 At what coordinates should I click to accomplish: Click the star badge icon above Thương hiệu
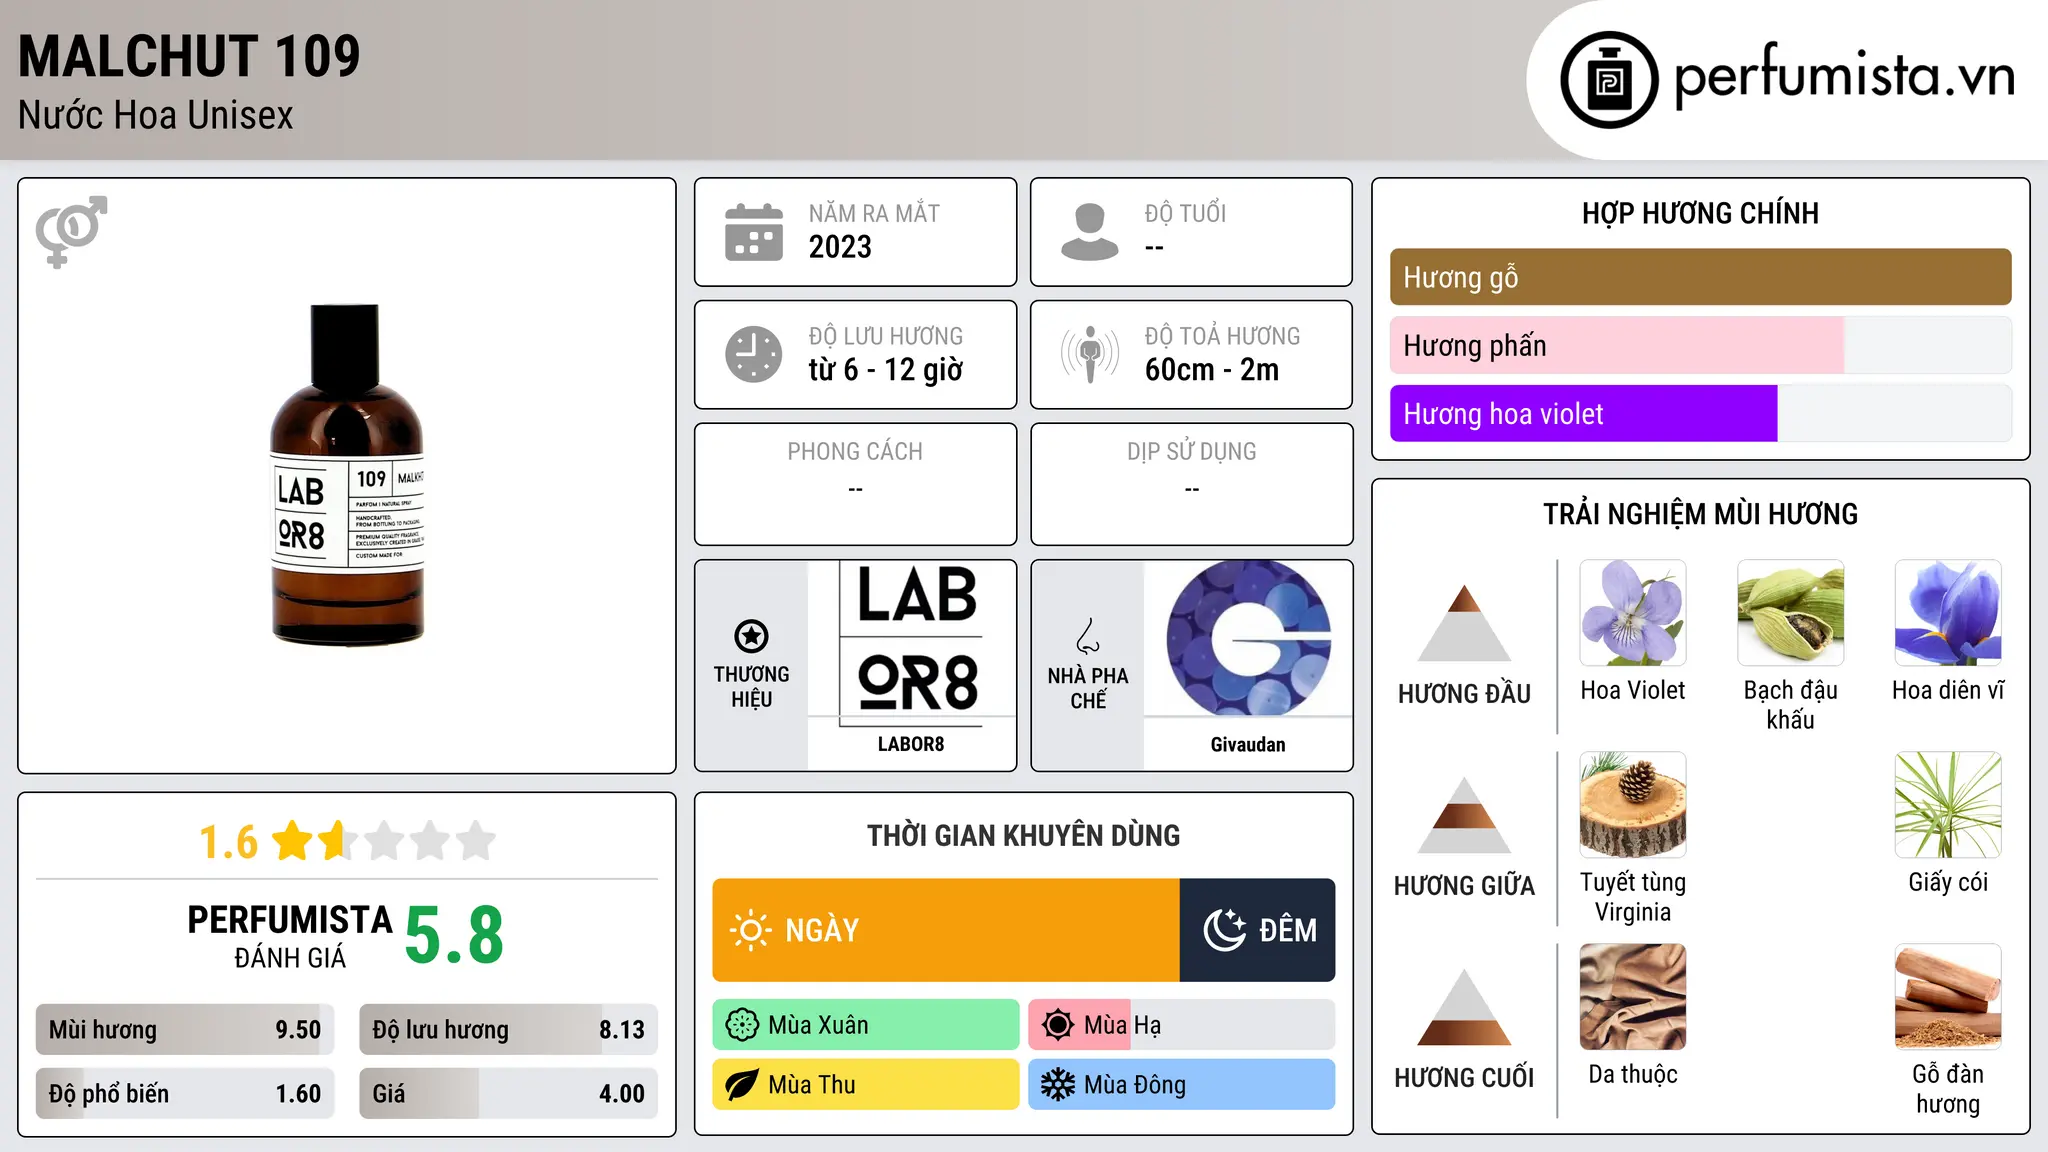click(x=752, y=635)
